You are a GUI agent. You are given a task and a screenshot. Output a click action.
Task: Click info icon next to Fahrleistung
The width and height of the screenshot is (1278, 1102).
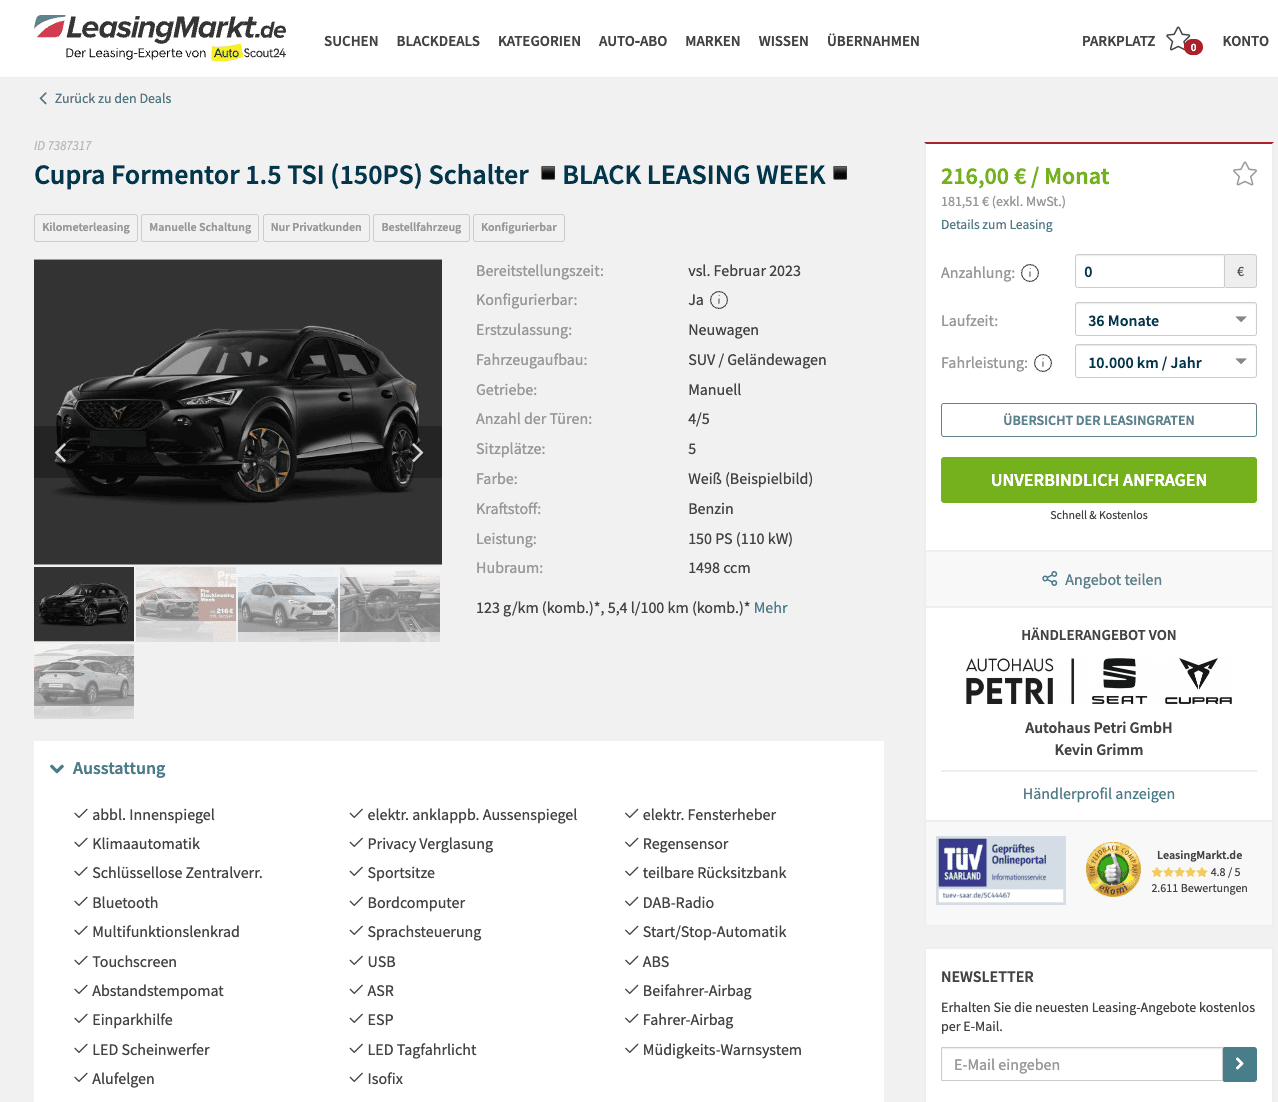(1043, 363)
